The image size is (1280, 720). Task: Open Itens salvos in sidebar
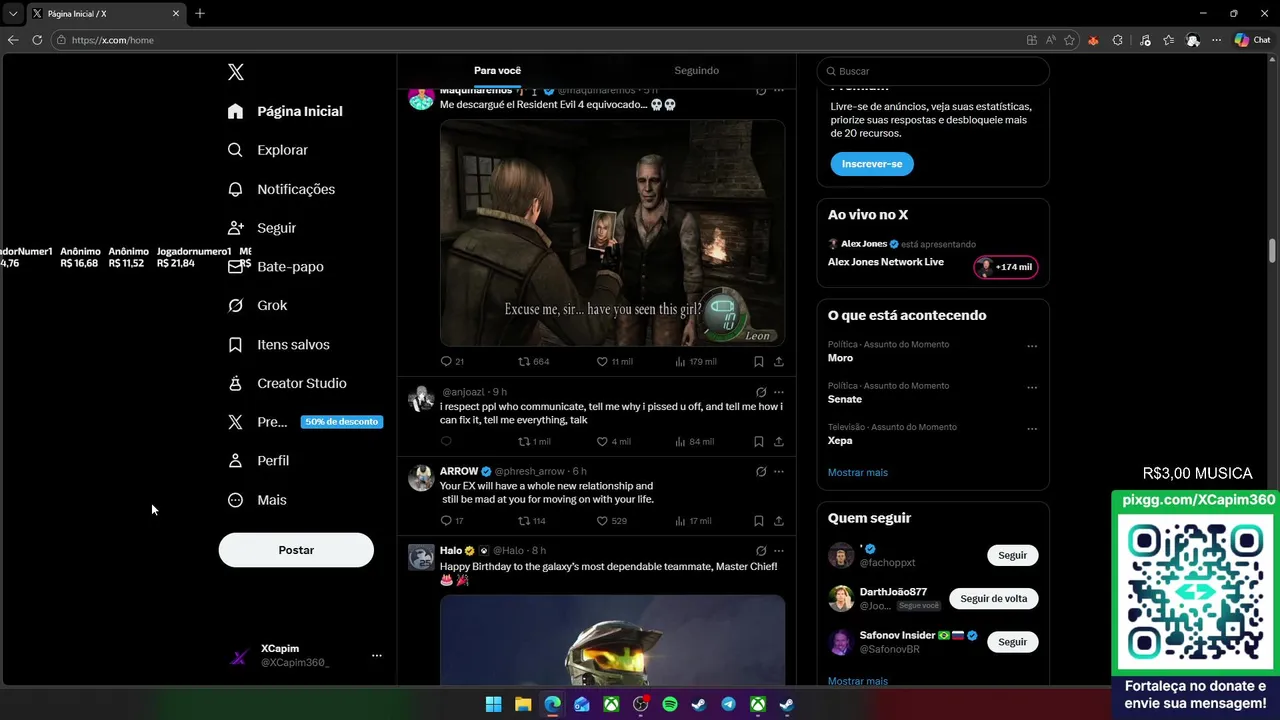(x=279, y=345)
